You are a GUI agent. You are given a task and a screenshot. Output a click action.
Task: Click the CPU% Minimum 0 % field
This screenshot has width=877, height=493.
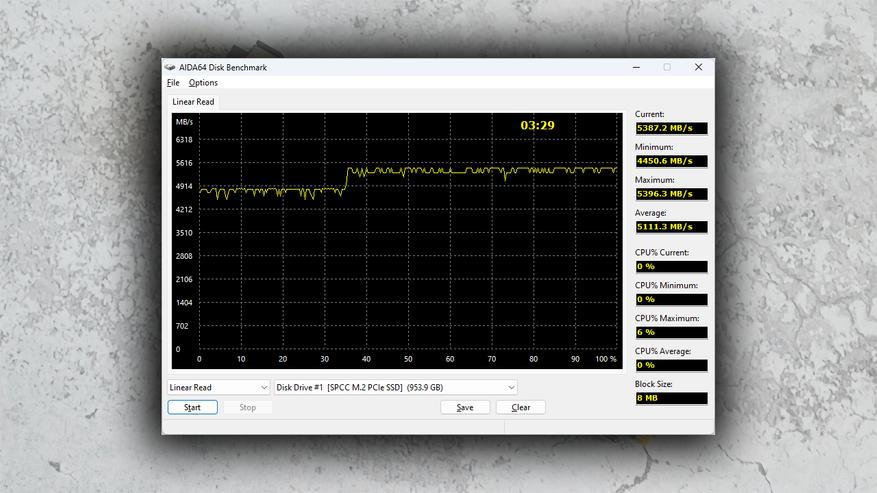tap(671, 300)
